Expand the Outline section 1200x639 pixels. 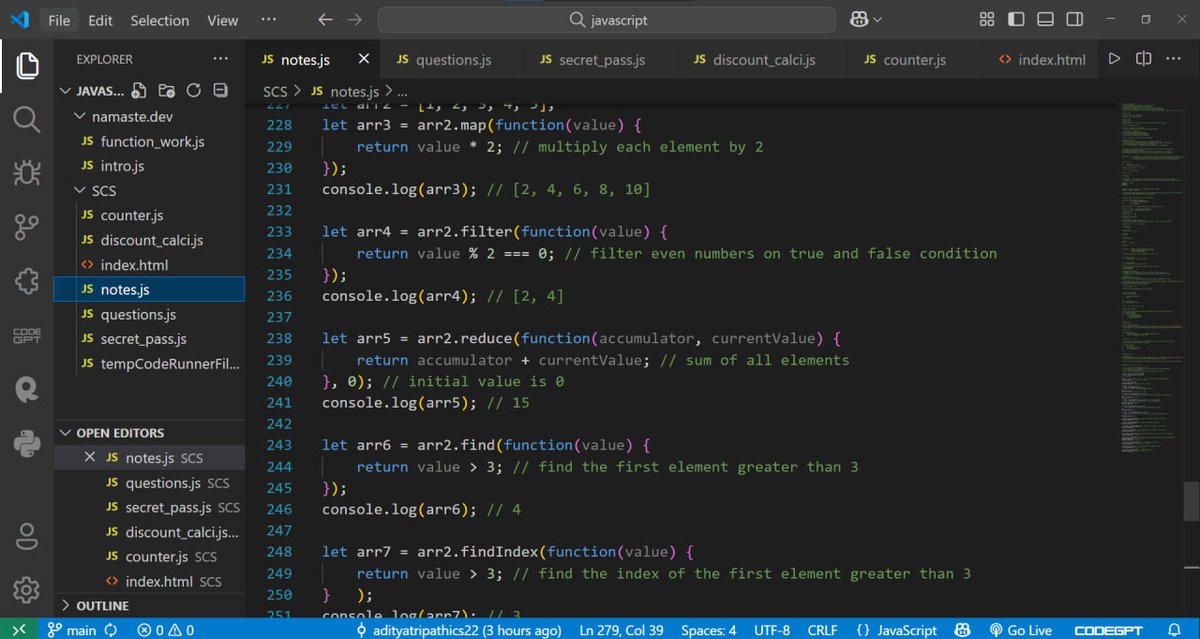click(66, 606)
